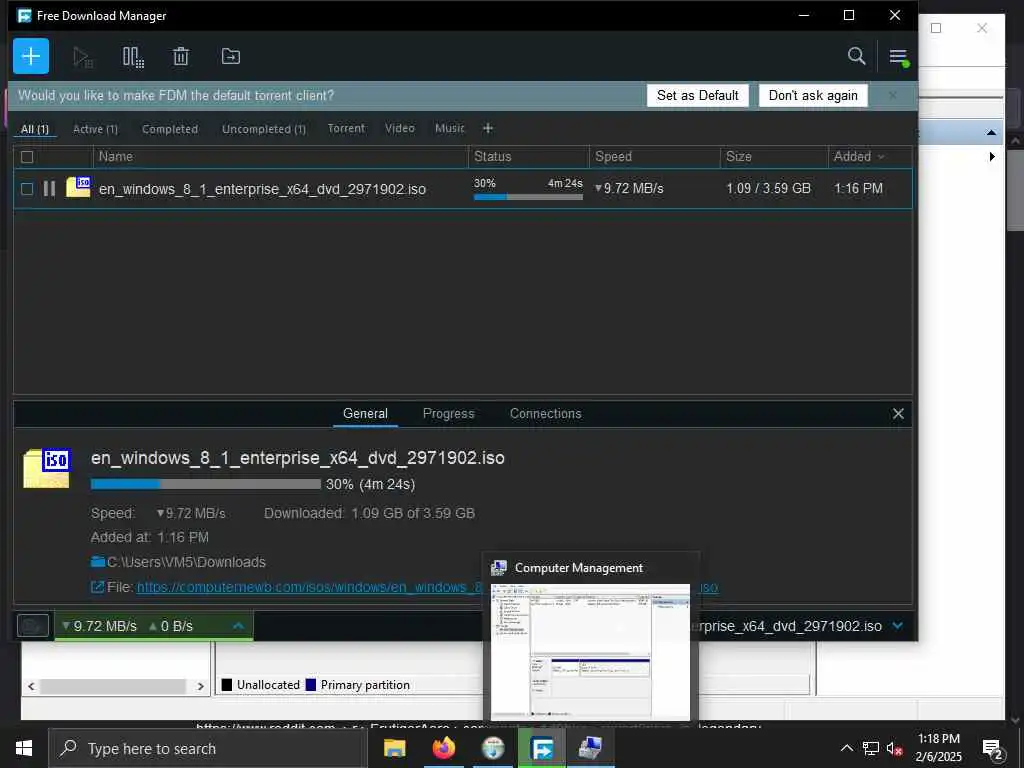The width and height of the screenshot is (1024, 768).
Task: Click the 30% progress bar in the download row
Action: [x=528, y=197]
